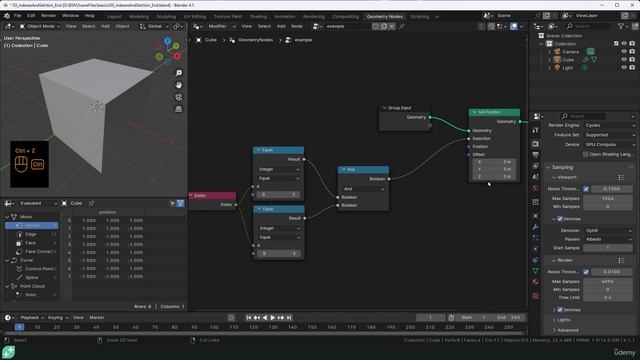Viewport: 640px width, 360px height.
Task: Toggle Viewport Denoise checkbox
Action: click(x=560, y=219)
